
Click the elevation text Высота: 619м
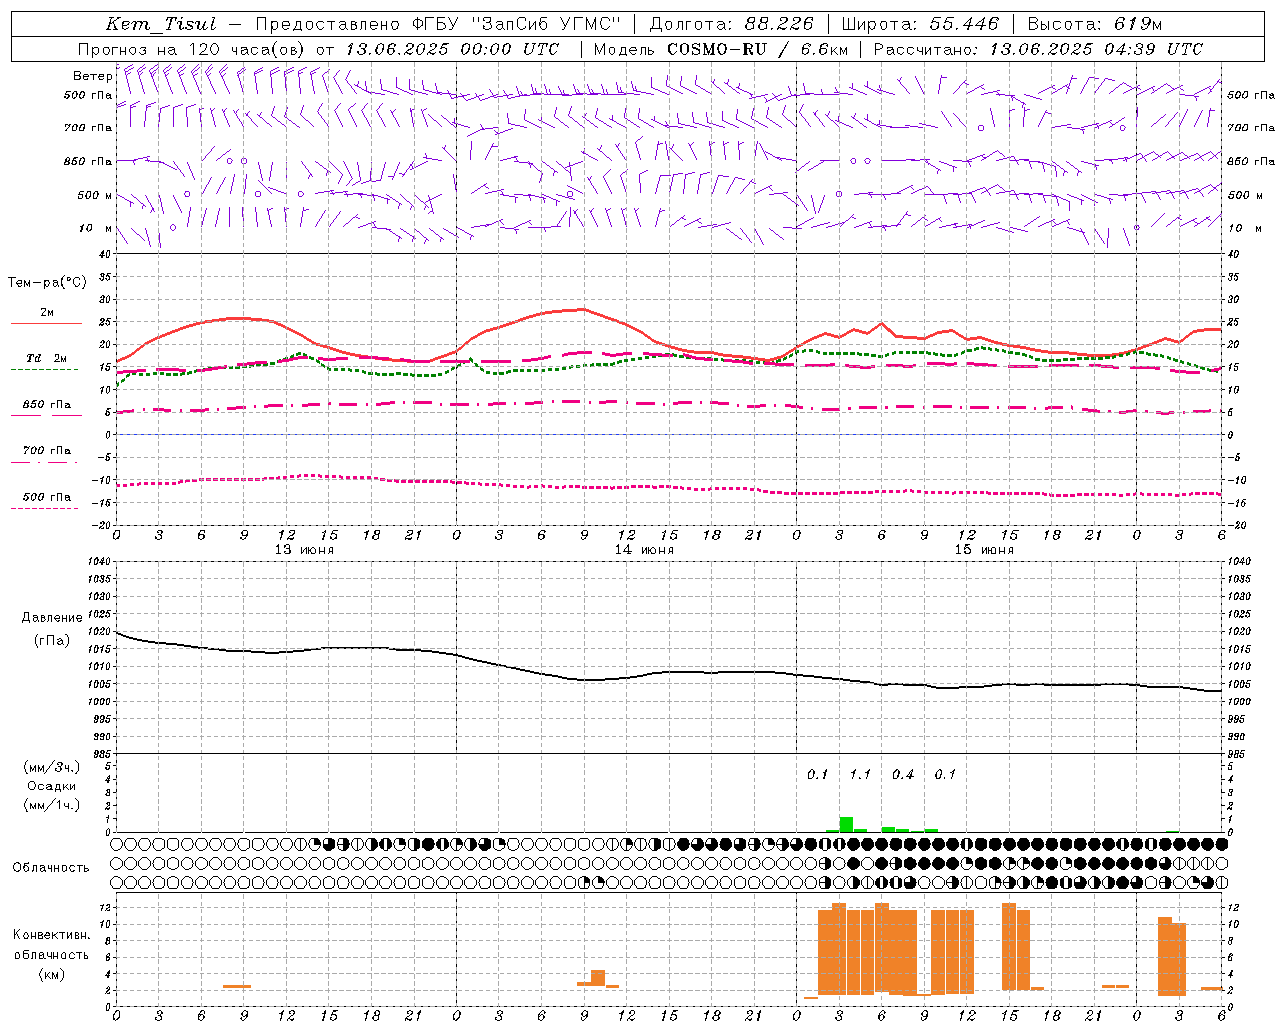coord(1094,24)
